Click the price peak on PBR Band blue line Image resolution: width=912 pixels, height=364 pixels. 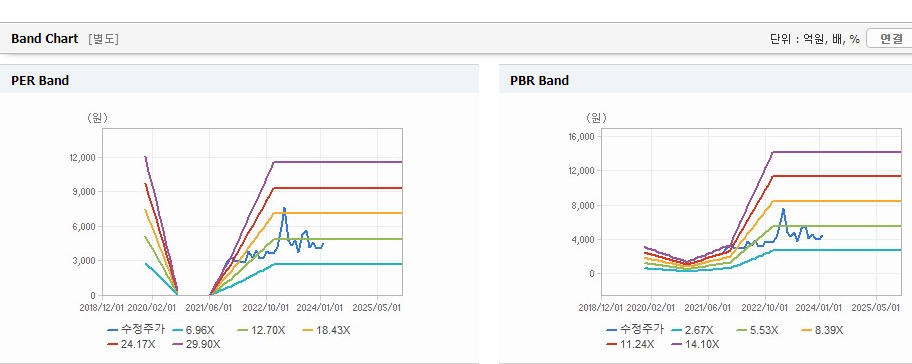point(783,209)
